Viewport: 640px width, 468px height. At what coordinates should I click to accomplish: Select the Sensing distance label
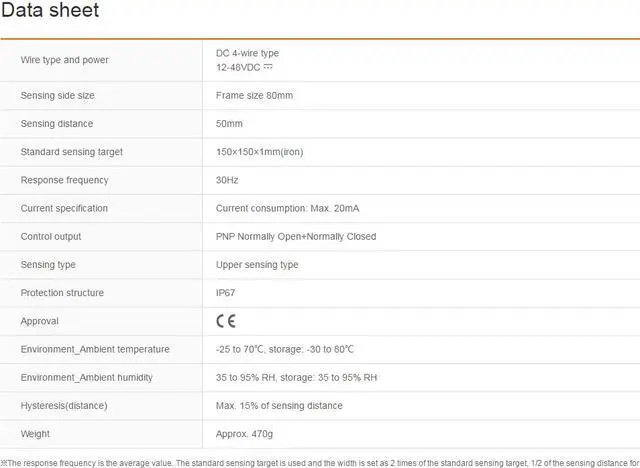point(56,124)
